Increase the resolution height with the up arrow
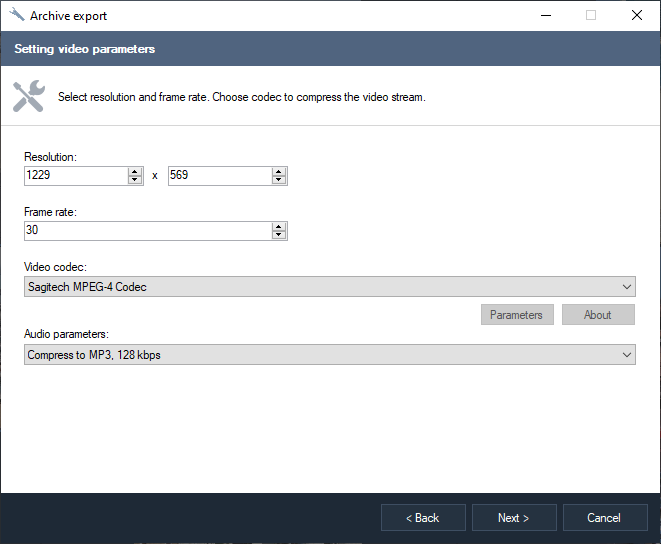The image size is (661, 544). pos(279,171)
